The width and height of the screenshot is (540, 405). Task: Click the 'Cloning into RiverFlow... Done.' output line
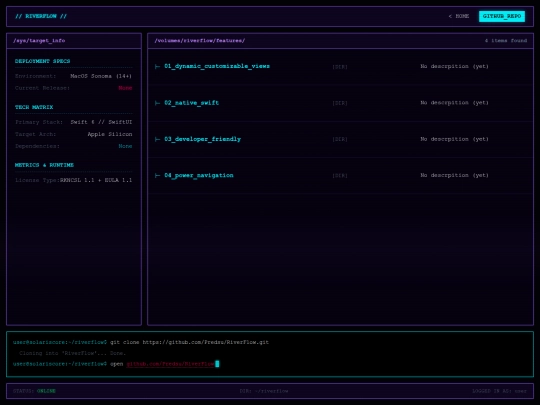(72, 353)
